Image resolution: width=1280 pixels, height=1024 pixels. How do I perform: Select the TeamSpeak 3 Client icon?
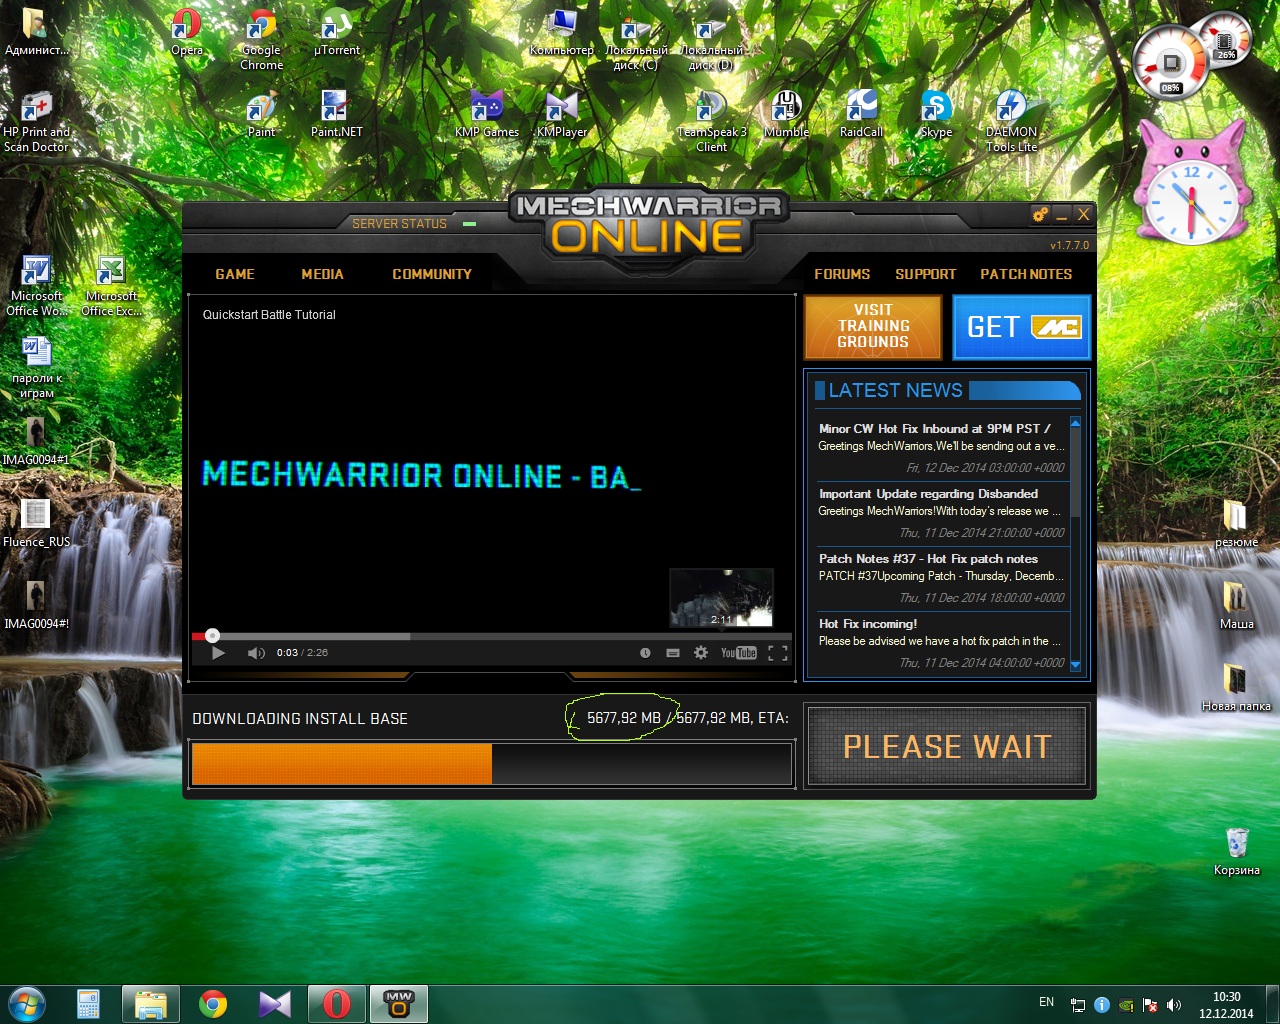712,120
